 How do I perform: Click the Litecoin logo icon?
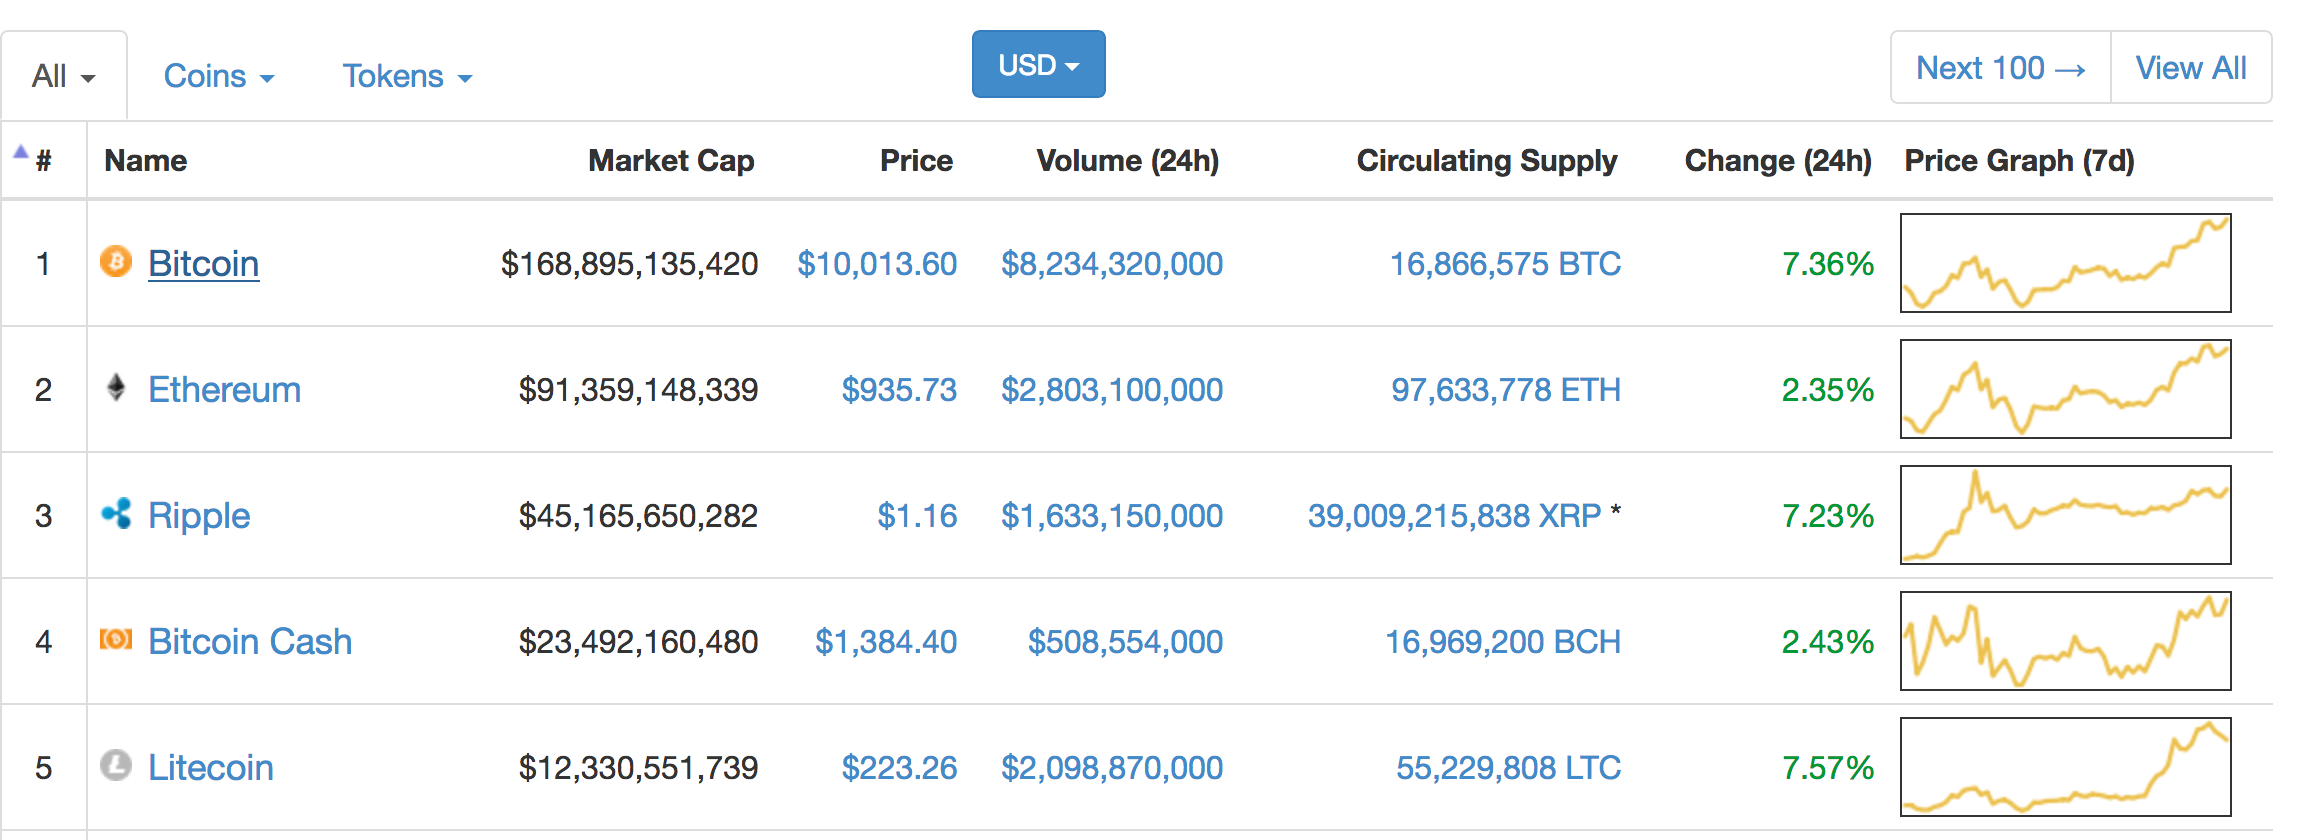[116, 765]
